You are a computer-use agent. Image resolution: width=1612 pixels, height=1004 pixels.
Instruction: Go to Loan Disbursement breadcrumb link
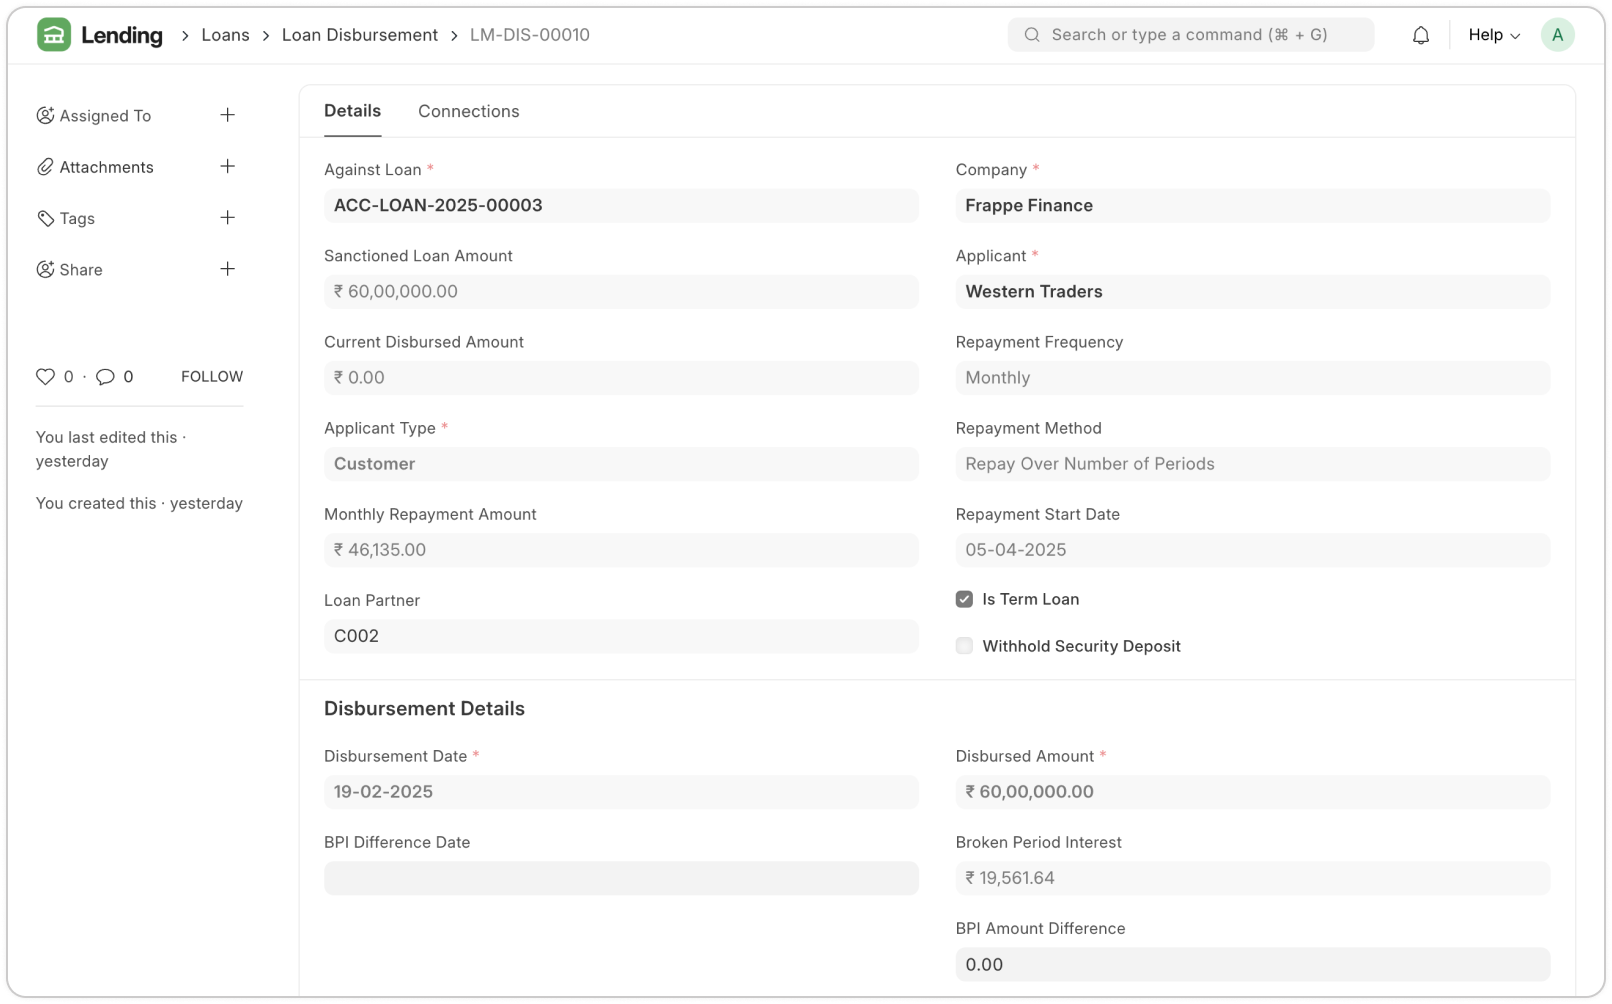click(x=359, y=35)
